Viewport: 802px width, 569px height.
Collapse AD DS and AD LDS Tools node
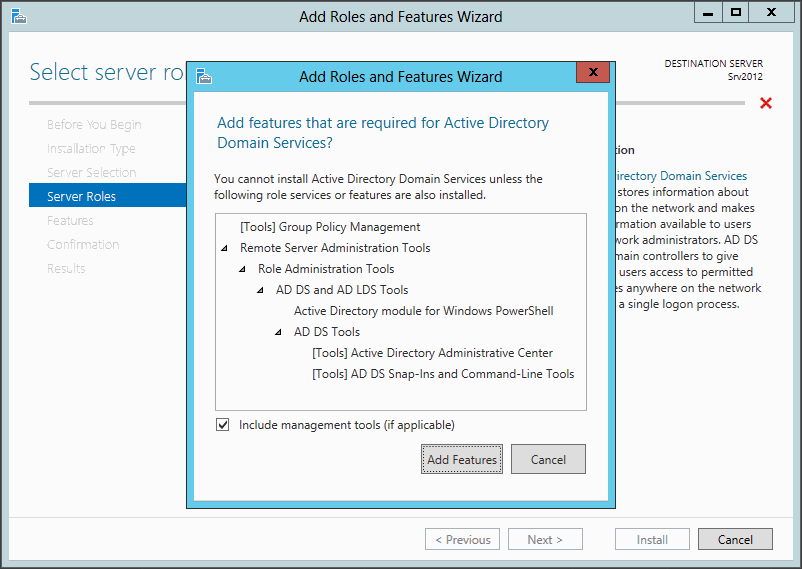[260, 290]
